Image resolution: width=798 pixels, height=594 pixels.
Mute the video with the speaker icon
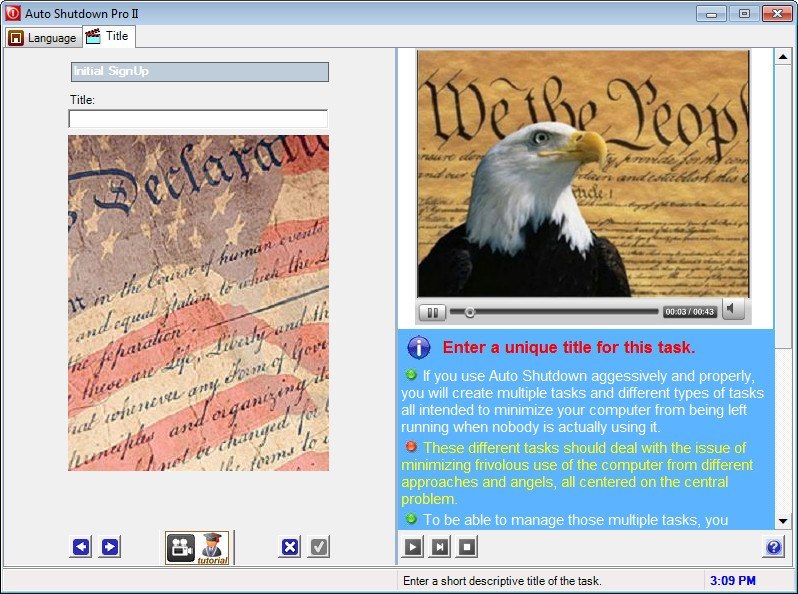(733, 309)
